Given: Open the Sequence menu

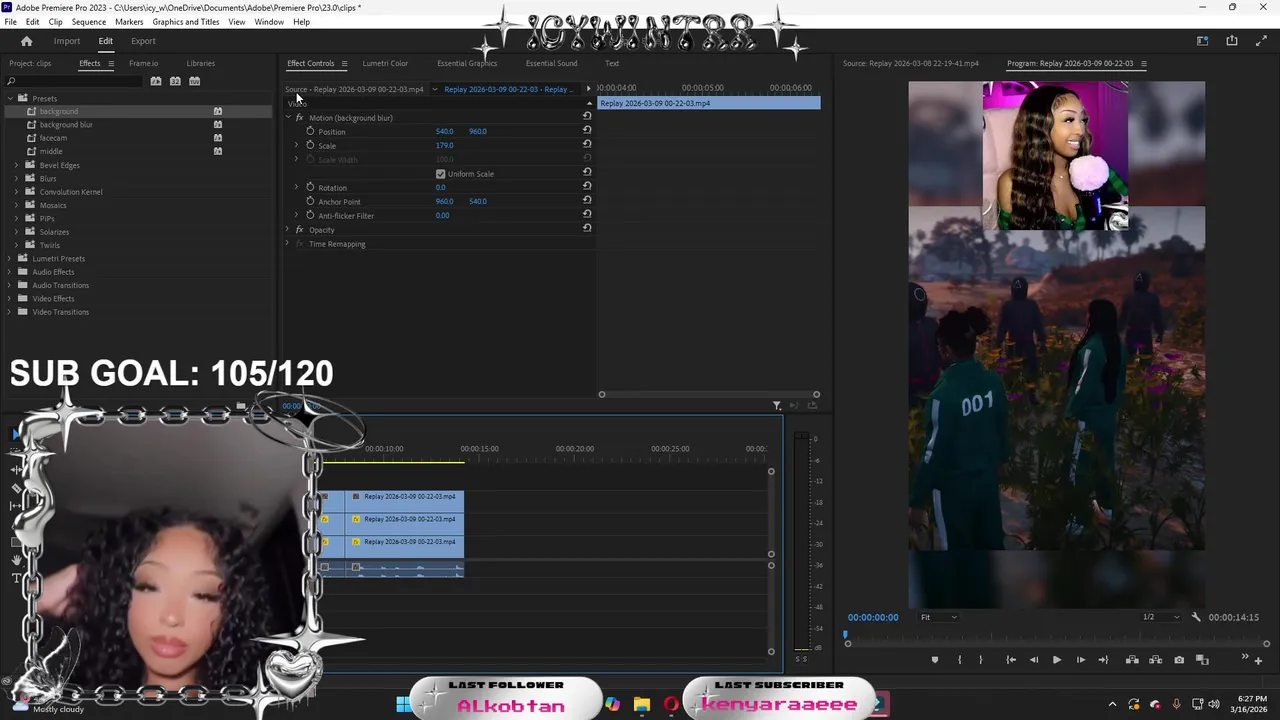Looking at the screenshot, I should pyautogui.click(x=89, y=22).
